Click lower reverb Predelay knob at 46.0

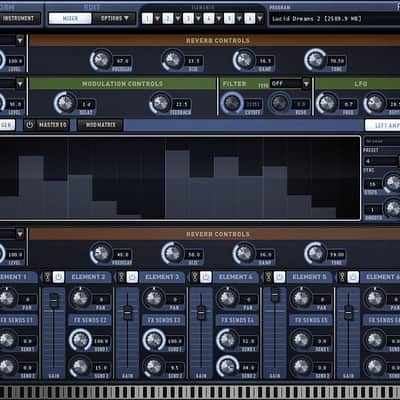pyautogui.click(x=101, y=253)
